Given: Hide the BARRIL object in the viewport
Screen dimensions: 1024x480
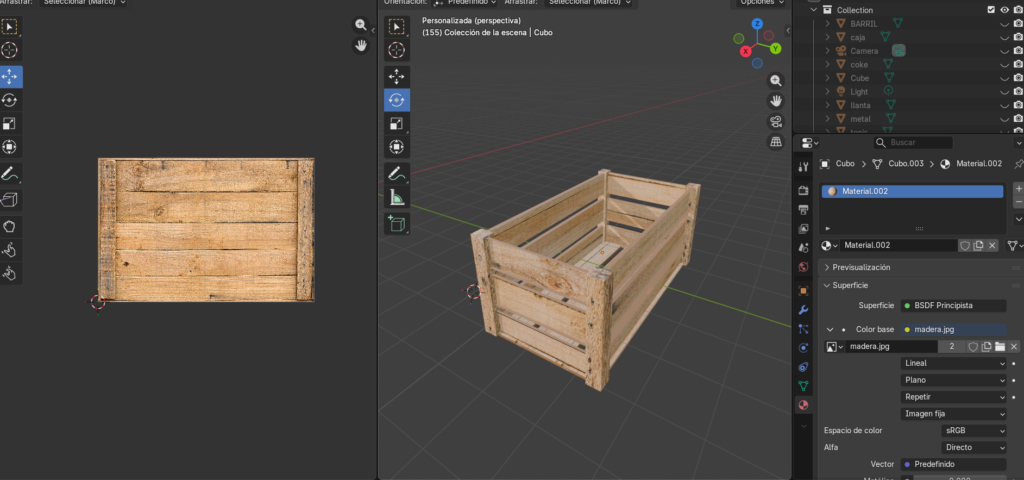Looking at the screenshot, I should click(1004, 22).
